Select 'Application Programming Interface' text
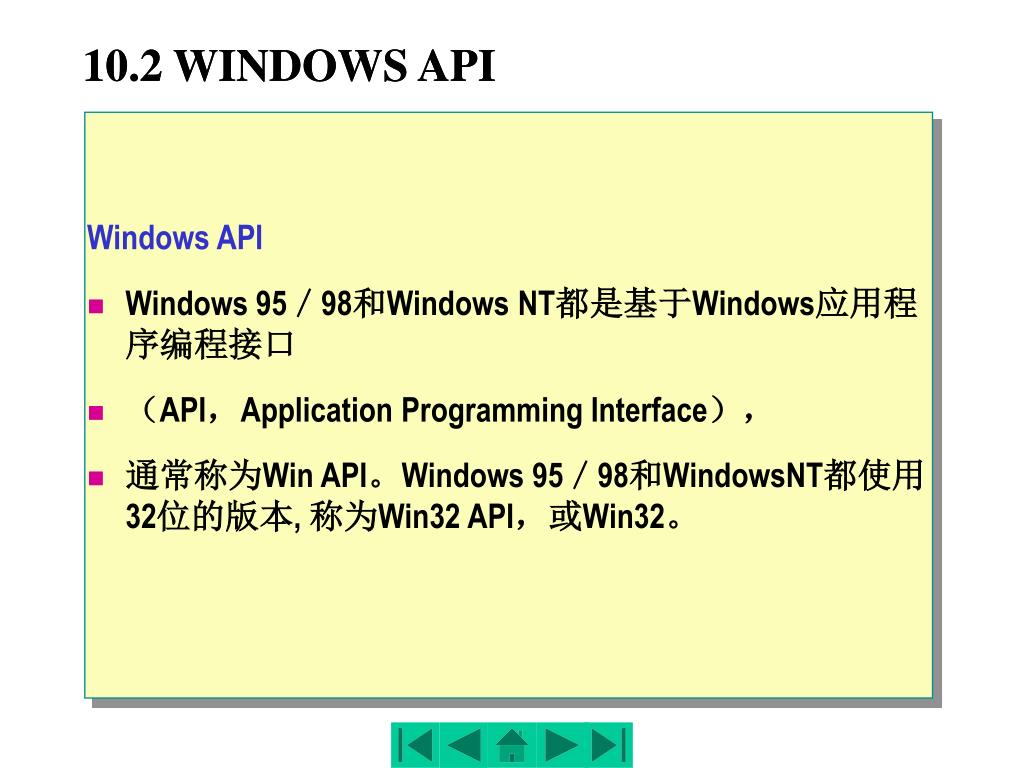 point(474,411)
